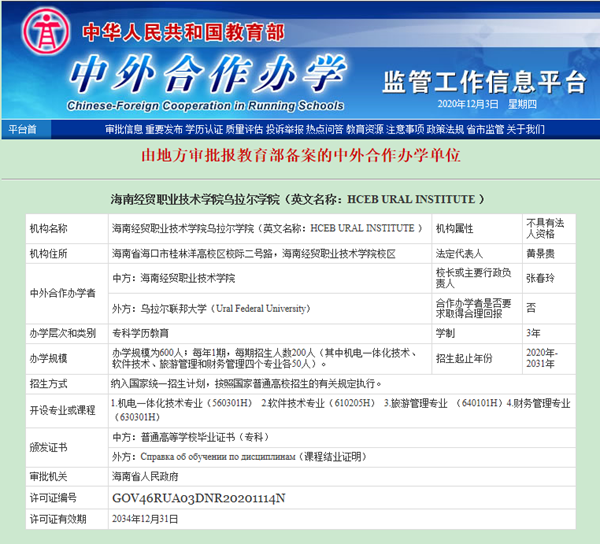Open the 省市监管 menu item
Image resolution: width=600 pixels, height=544 pixels.
(x=485, y=129)
